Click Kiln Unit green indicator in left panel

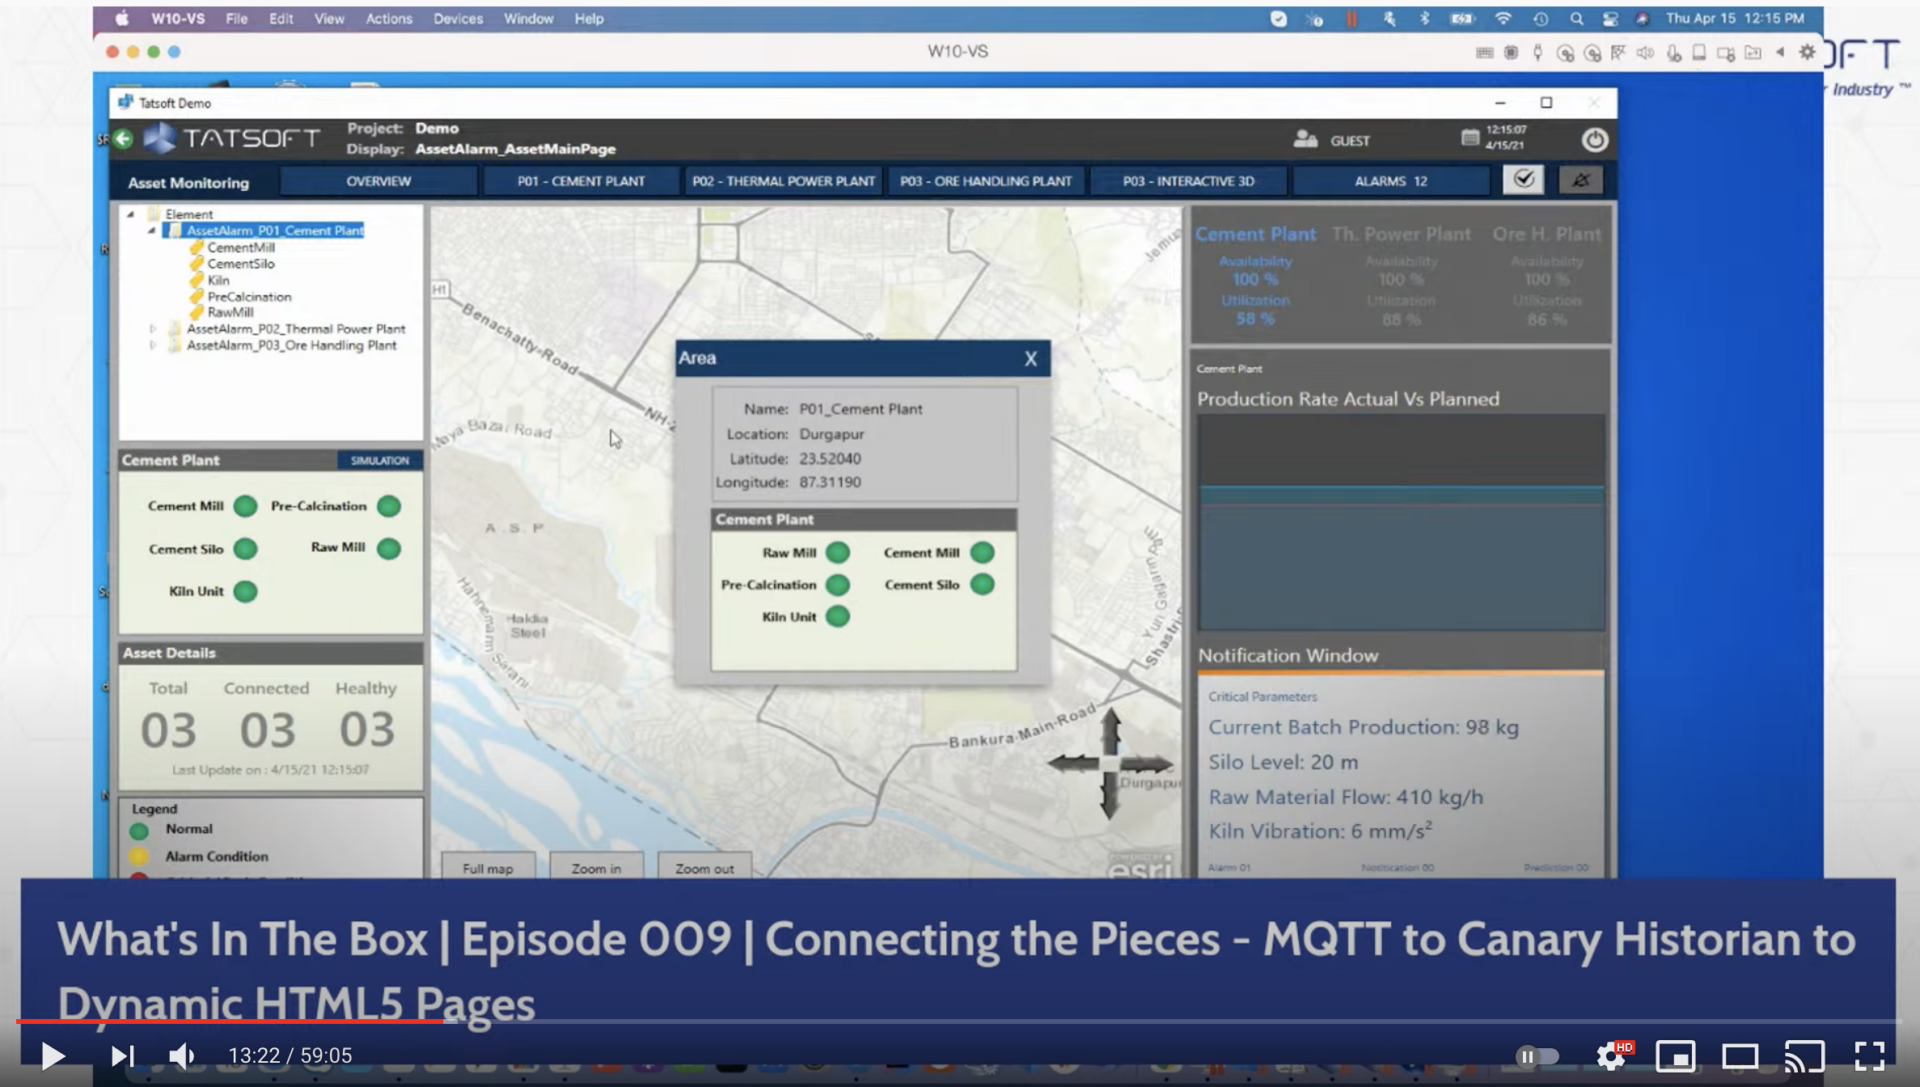245,592
